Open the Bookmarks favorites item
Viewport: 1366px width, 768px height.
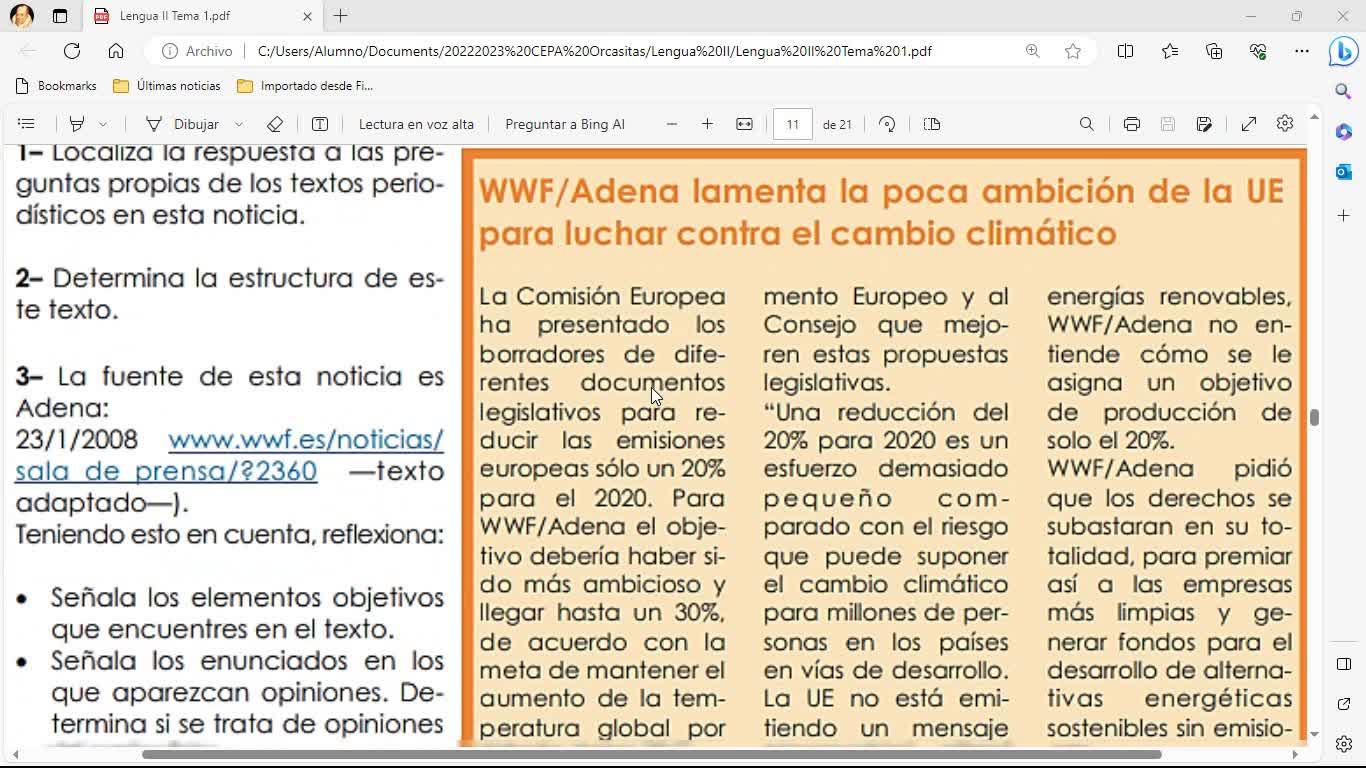point(56,86)
